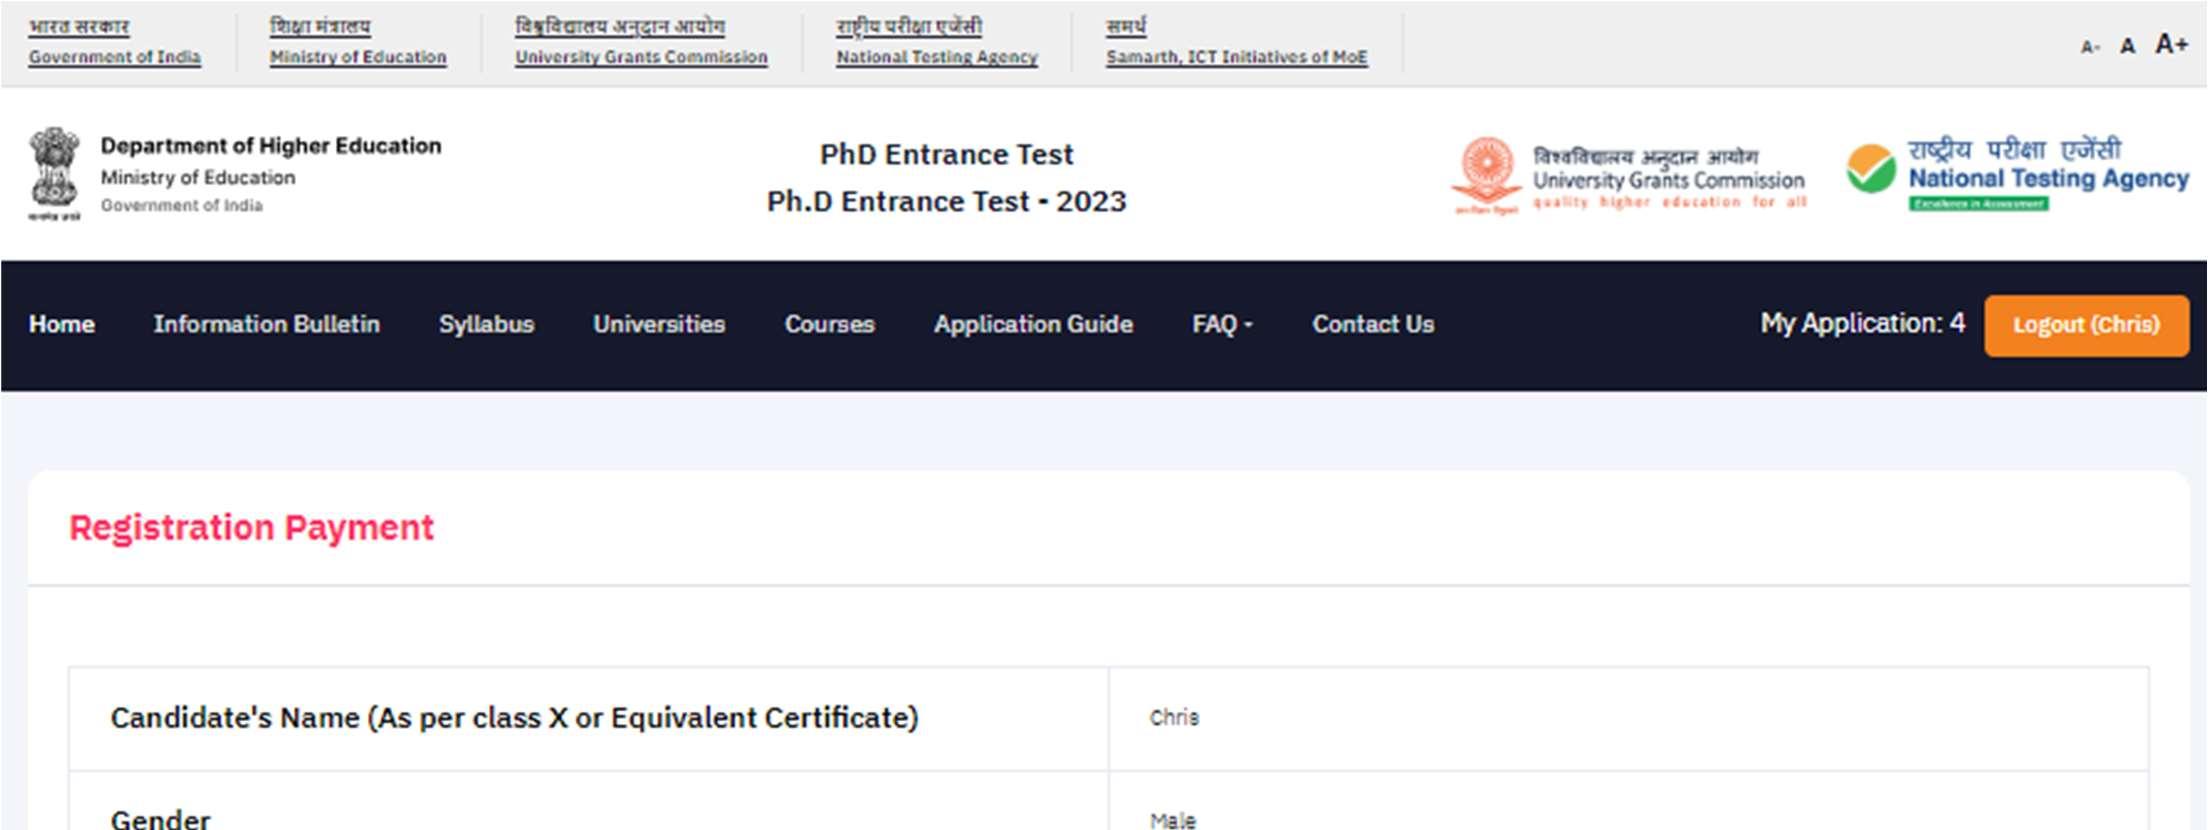The image size is (2208, 830).
Task: Visit the National Testing Agency top link
Action: (937, 57)
